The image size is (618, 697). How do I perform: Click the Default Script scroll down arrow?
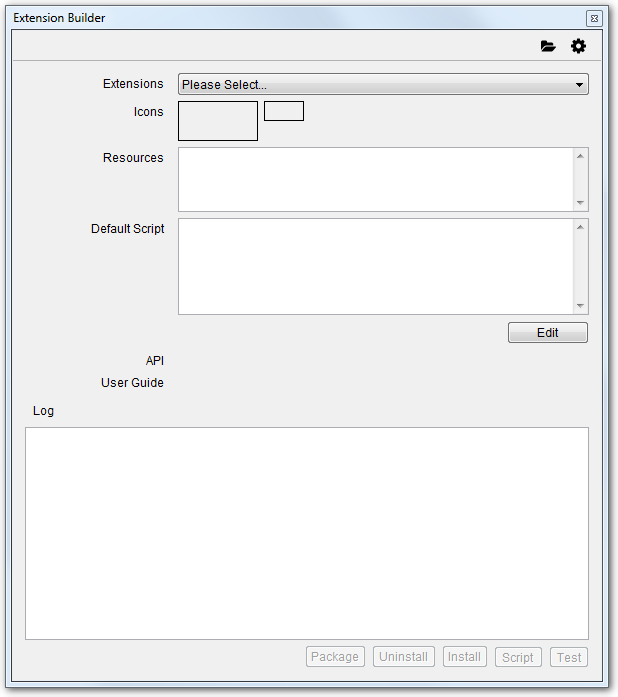click(x=580, y=306)
